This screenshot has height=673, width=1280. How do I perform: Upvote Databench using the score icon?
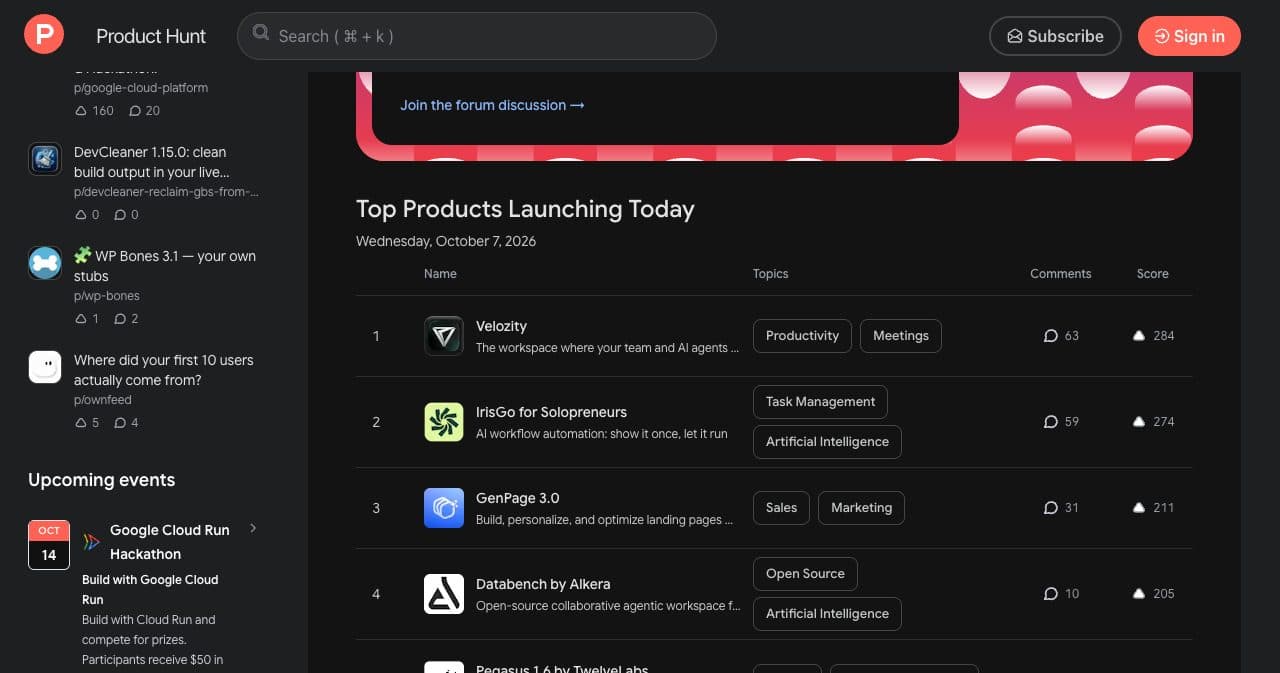[1139, 594]
